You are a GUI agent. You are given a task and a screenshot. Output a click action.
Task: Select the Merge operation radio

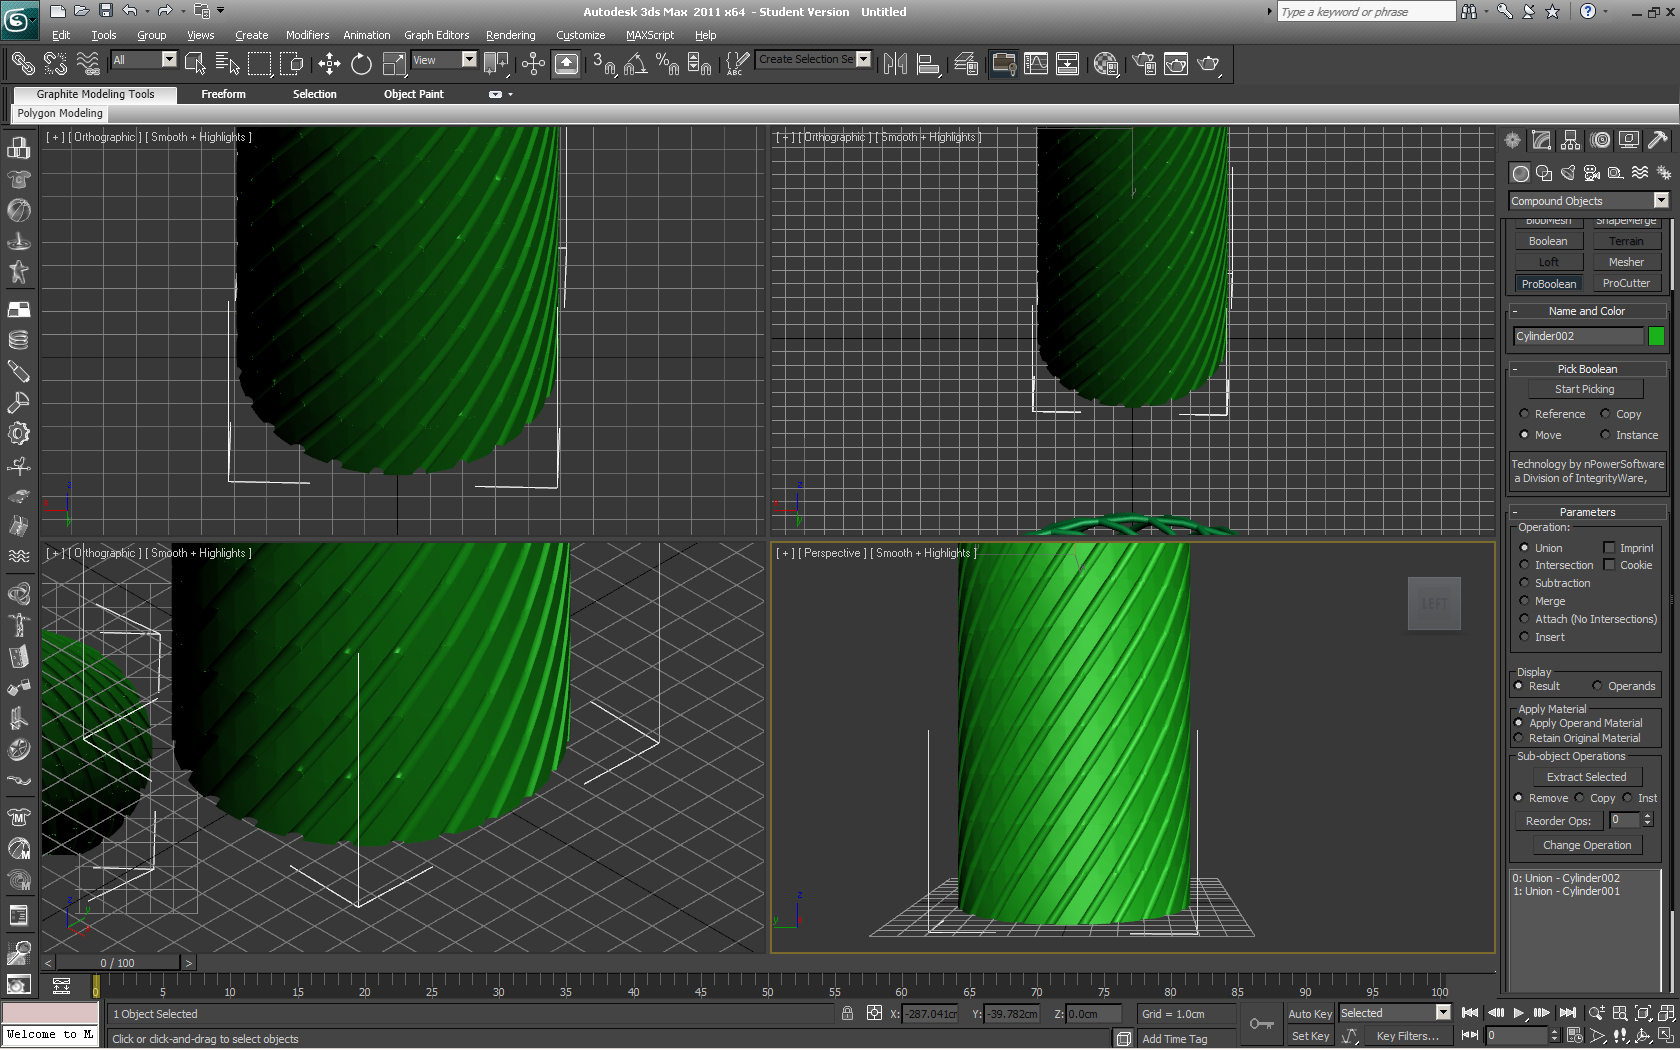coord(1524,601)
